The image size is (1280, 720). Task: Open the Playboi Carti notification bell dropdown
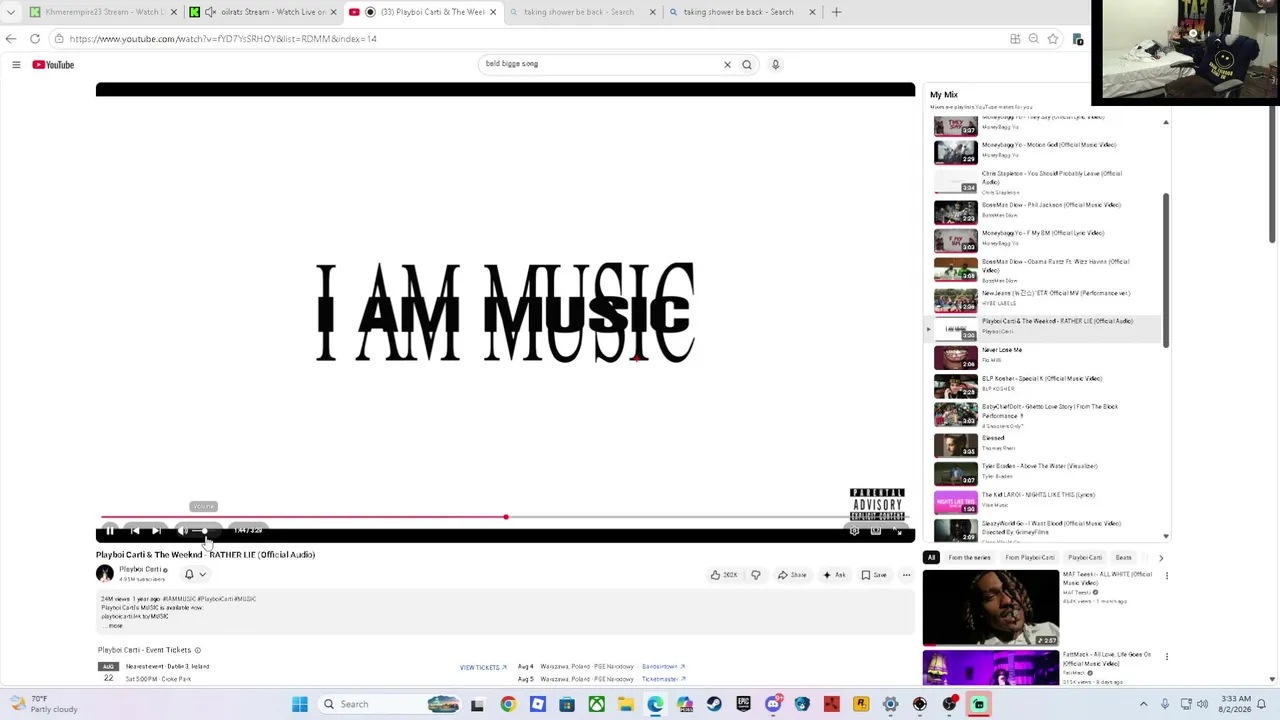coord(195,574)
